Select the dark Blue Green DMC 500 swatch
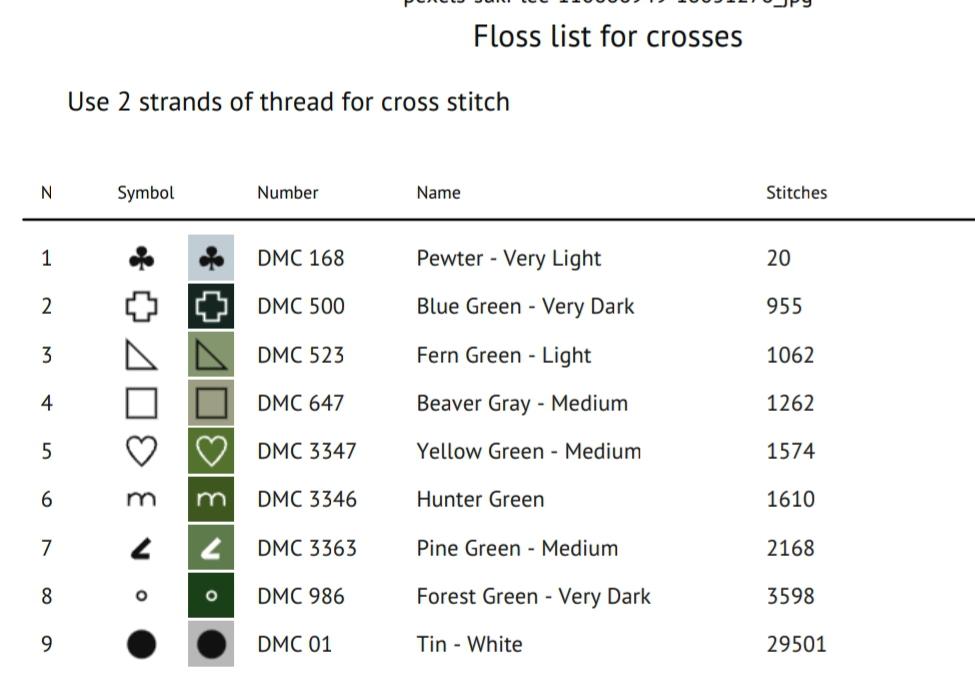 pos(211,306)
